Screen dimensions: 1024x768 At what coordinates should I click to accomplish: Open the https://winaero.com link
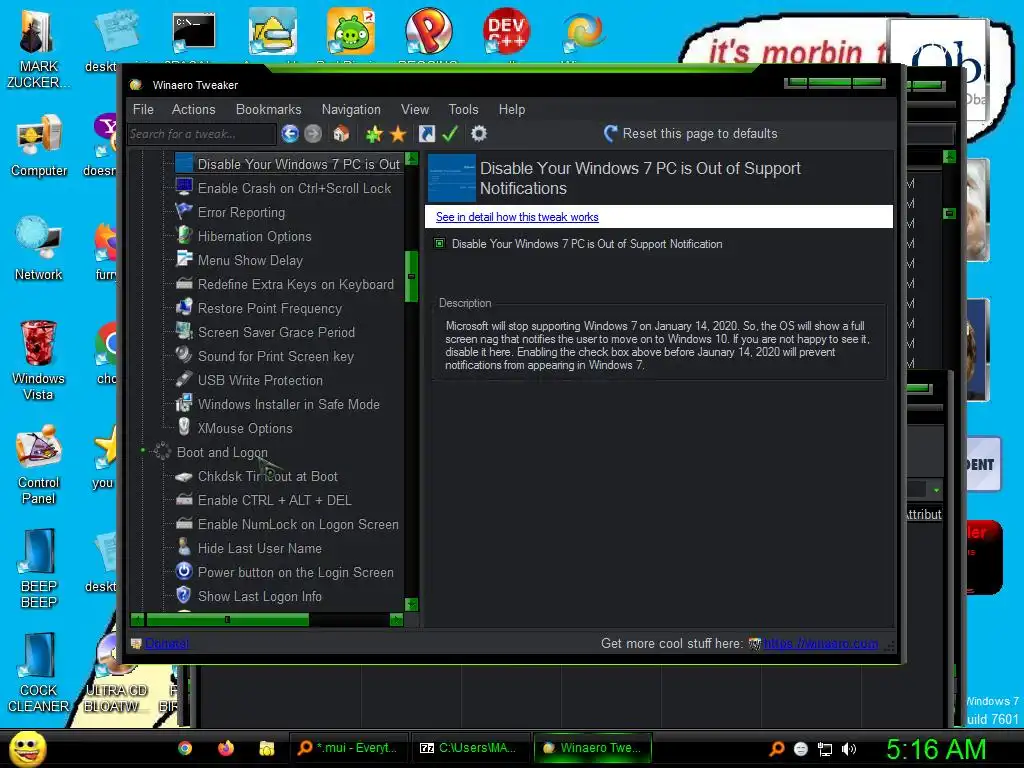(820, 643)
